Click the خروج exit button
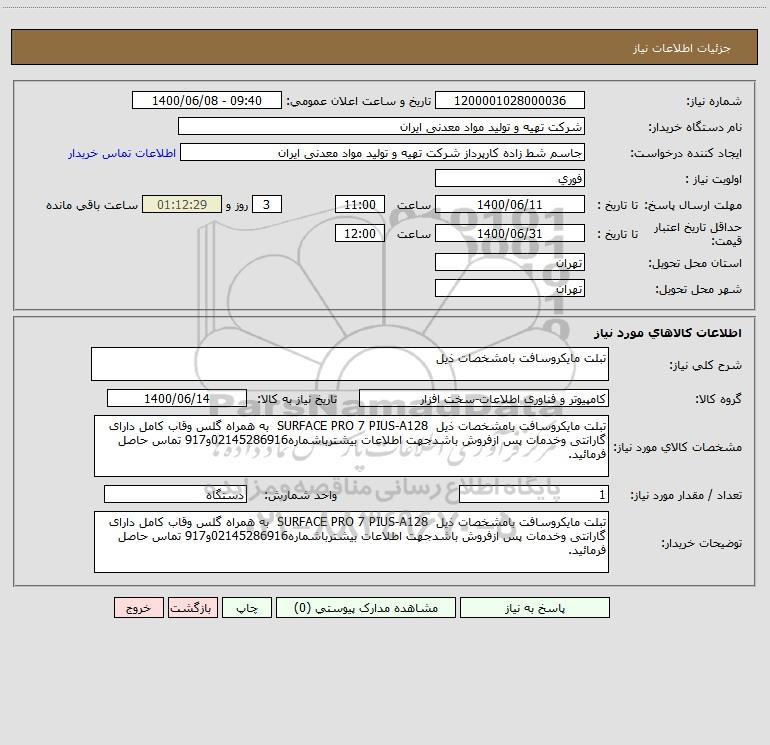The height and width of the screenshot is (745, 770). pyautogui.click(x=138, y=607)
